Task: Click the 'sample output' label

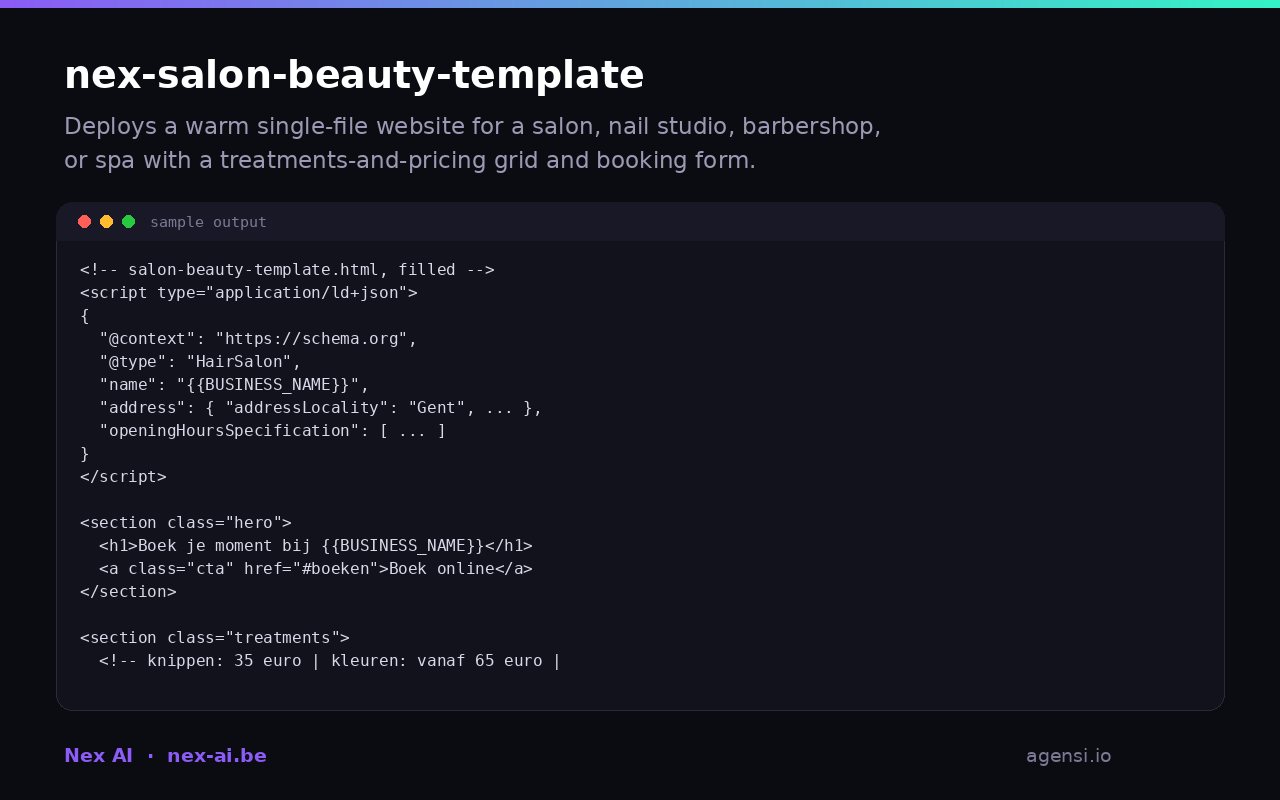Action: pos(208,222)
